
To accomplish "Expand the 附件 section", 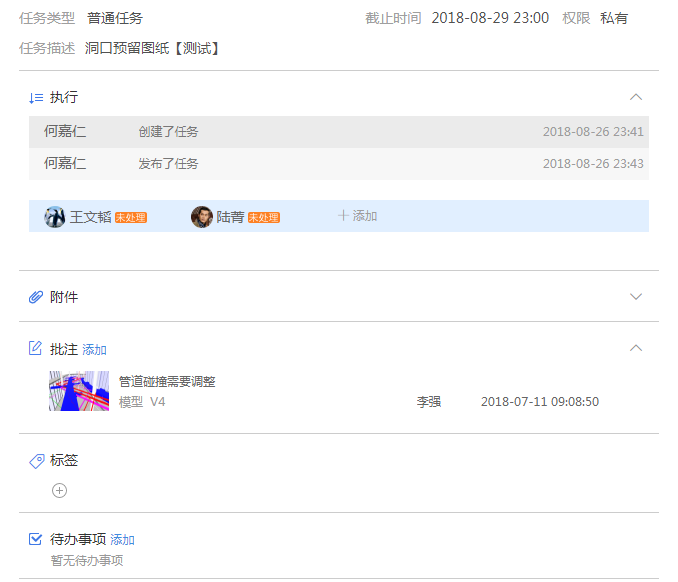I will coord(636,297).
